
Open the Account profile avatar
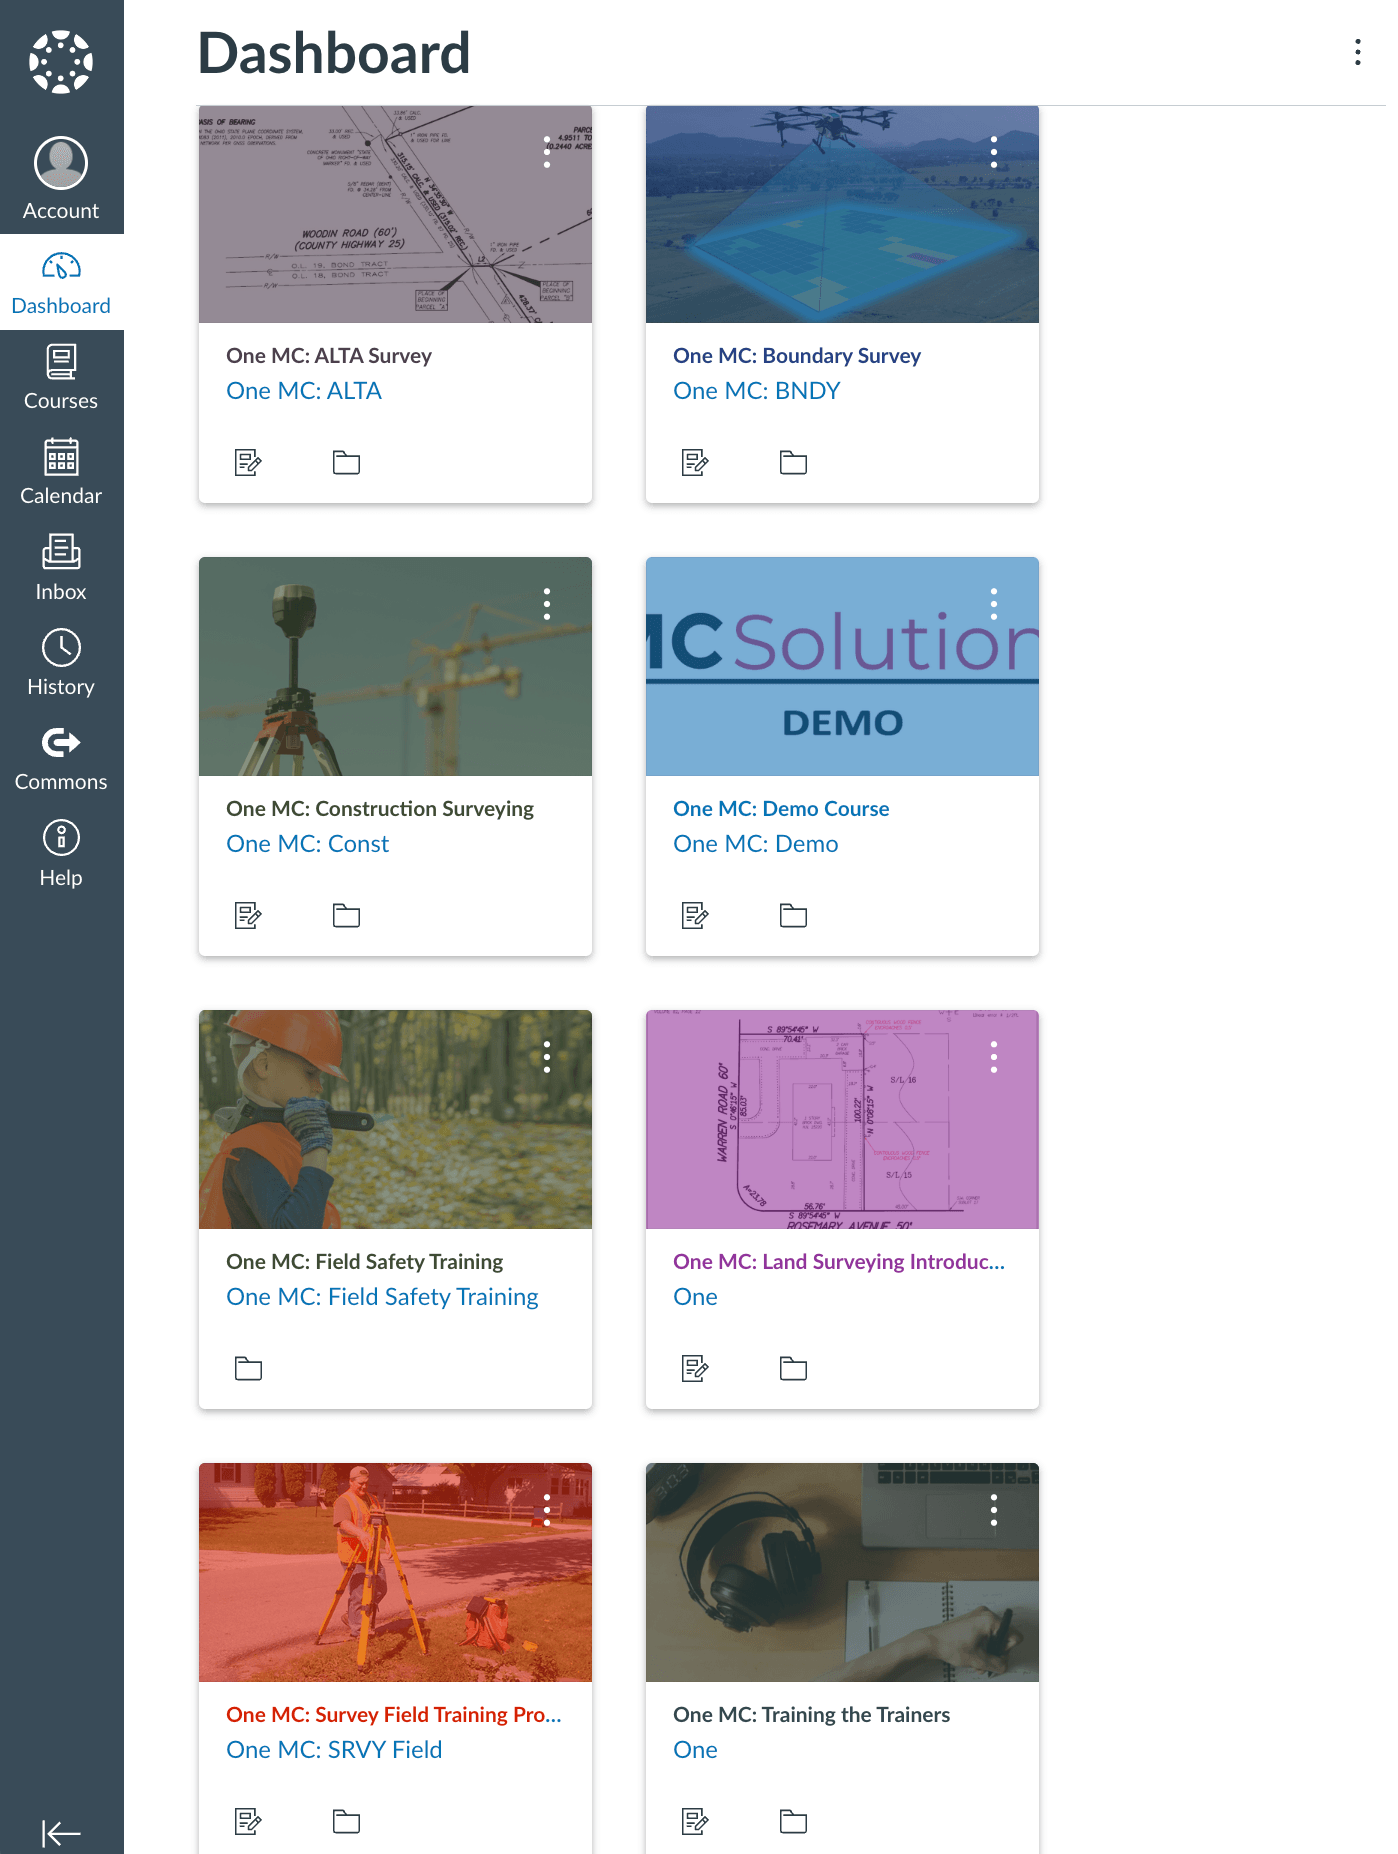61,164
